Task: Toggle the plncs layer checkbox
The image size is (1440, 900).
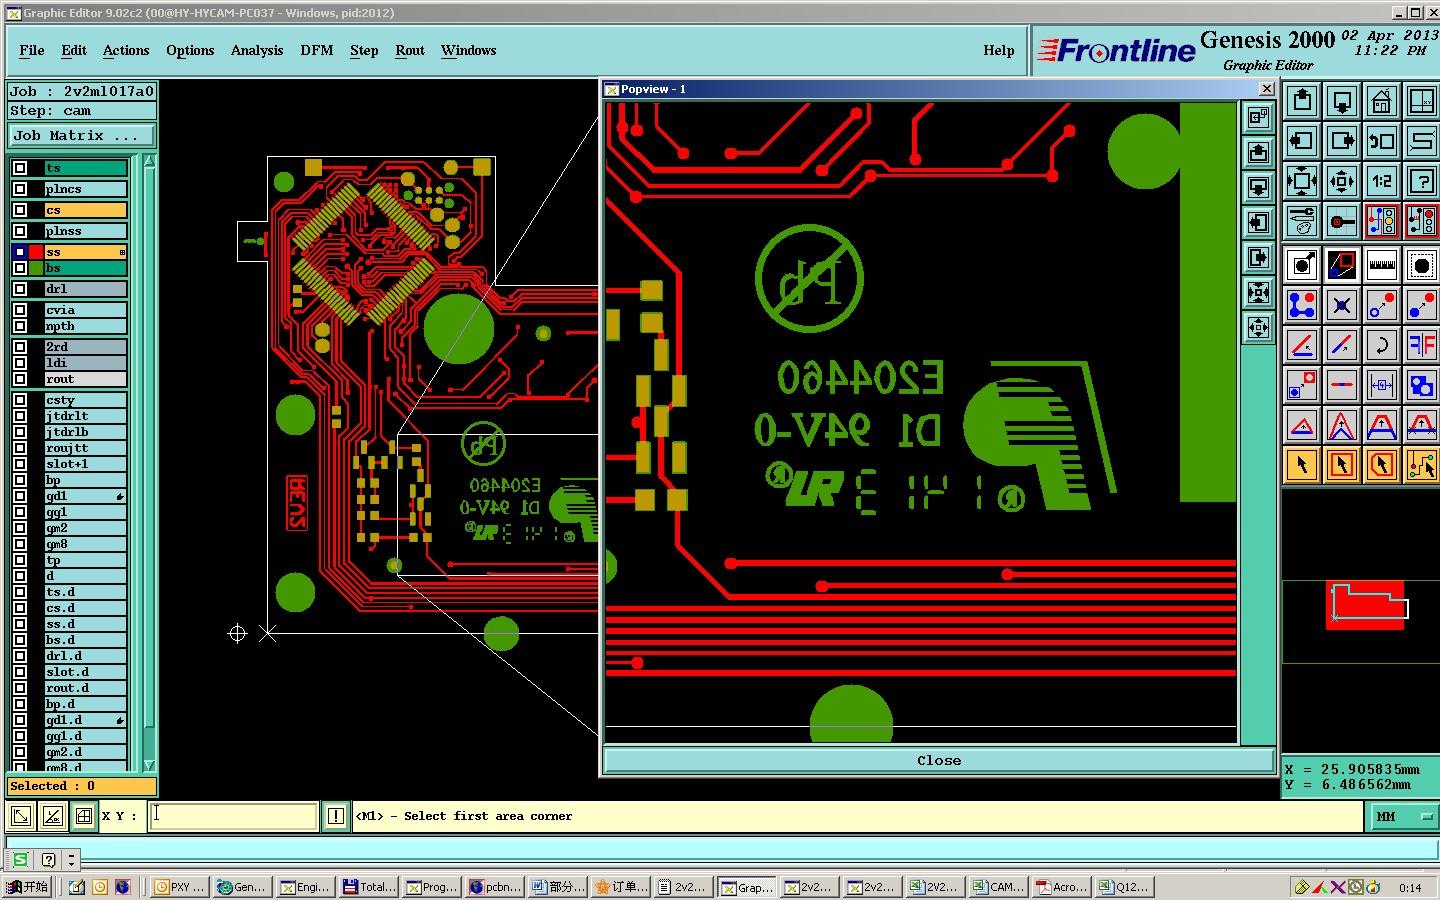Action: [x=20, y=189]
